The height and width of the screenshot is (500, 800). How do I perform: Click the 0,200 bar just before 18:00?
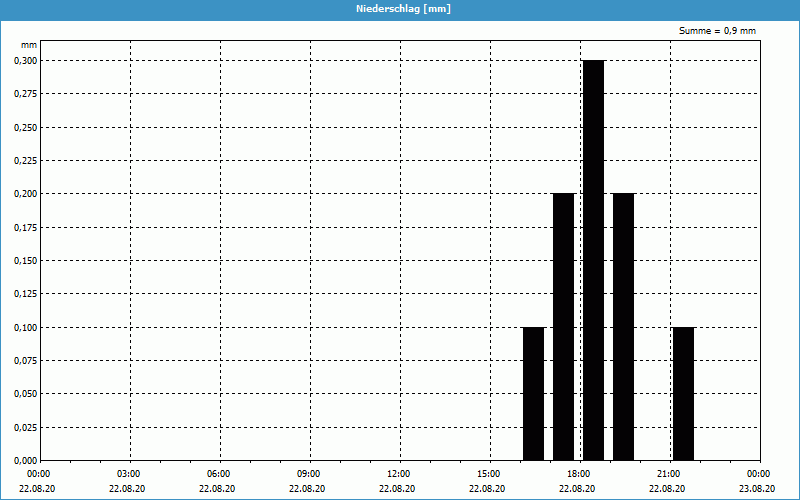(x=563, y=326)
